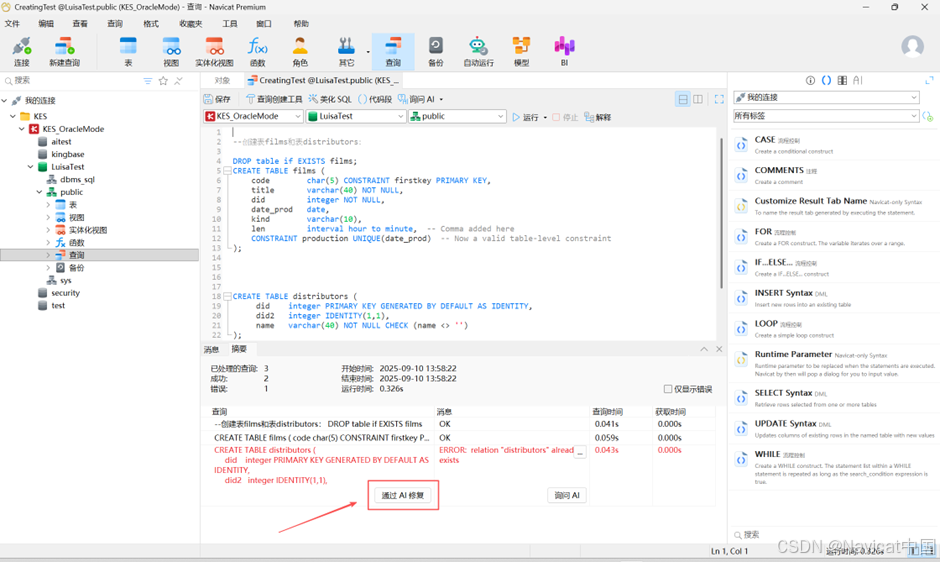This screenshot has width=940, height=562.
Task: Click the editor vertical scrollbar
Action: coord(721,213)
